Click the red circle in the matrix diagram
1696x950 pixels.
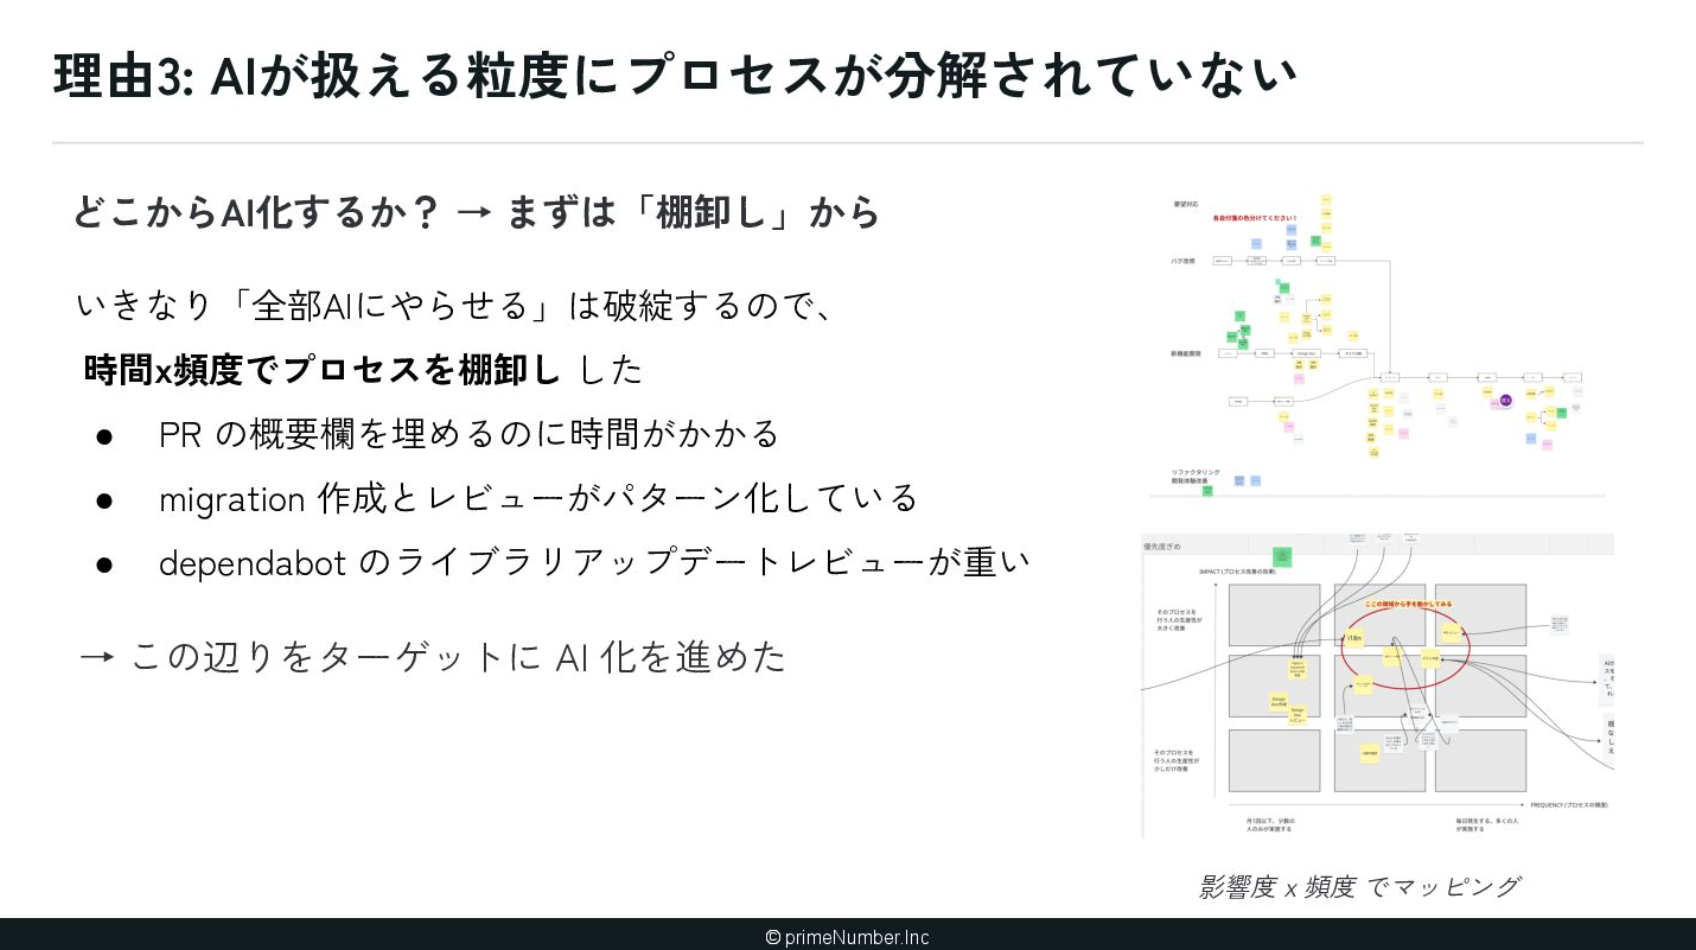1405,646
